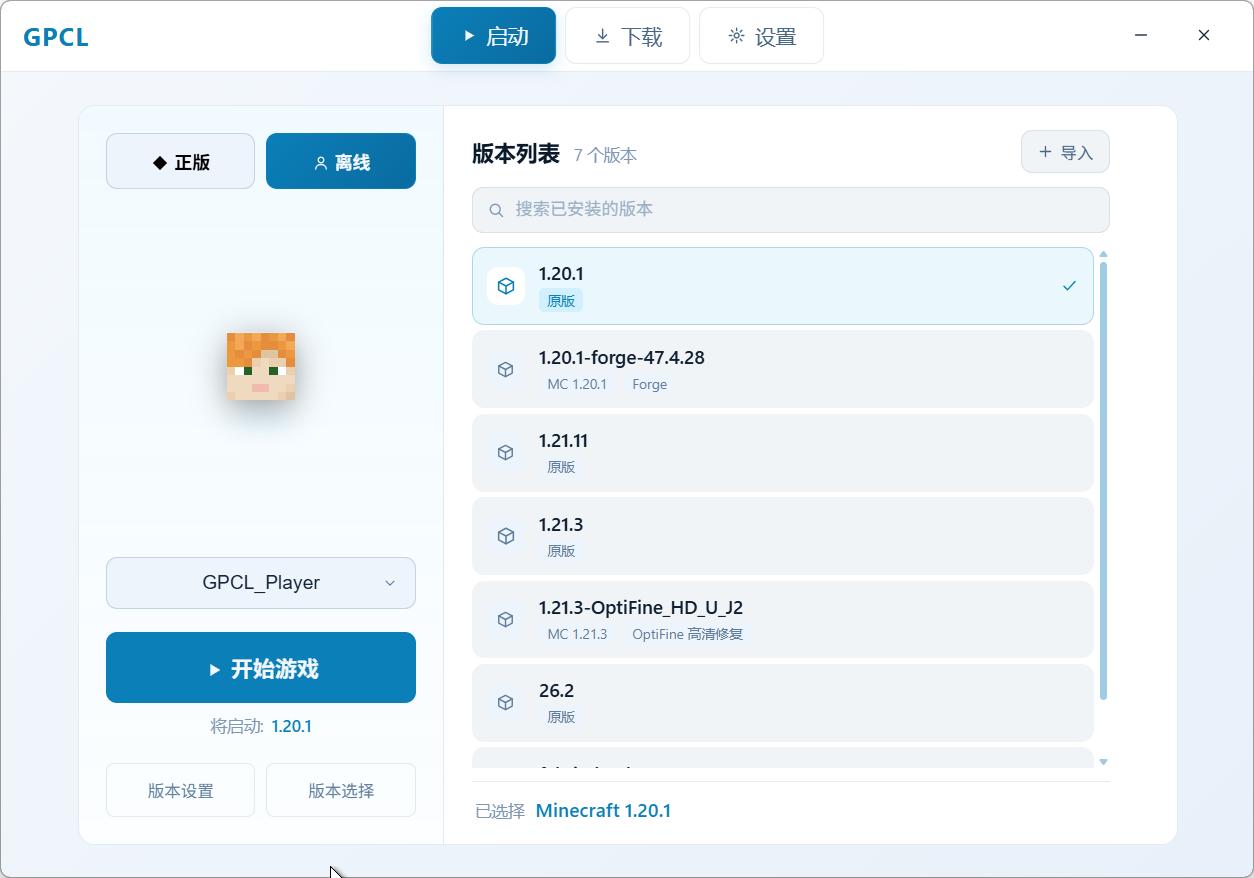Screen dimensions: 1254x878
Task: Click the magnifier icon in the search box
Action: click(x=496, y=210)
